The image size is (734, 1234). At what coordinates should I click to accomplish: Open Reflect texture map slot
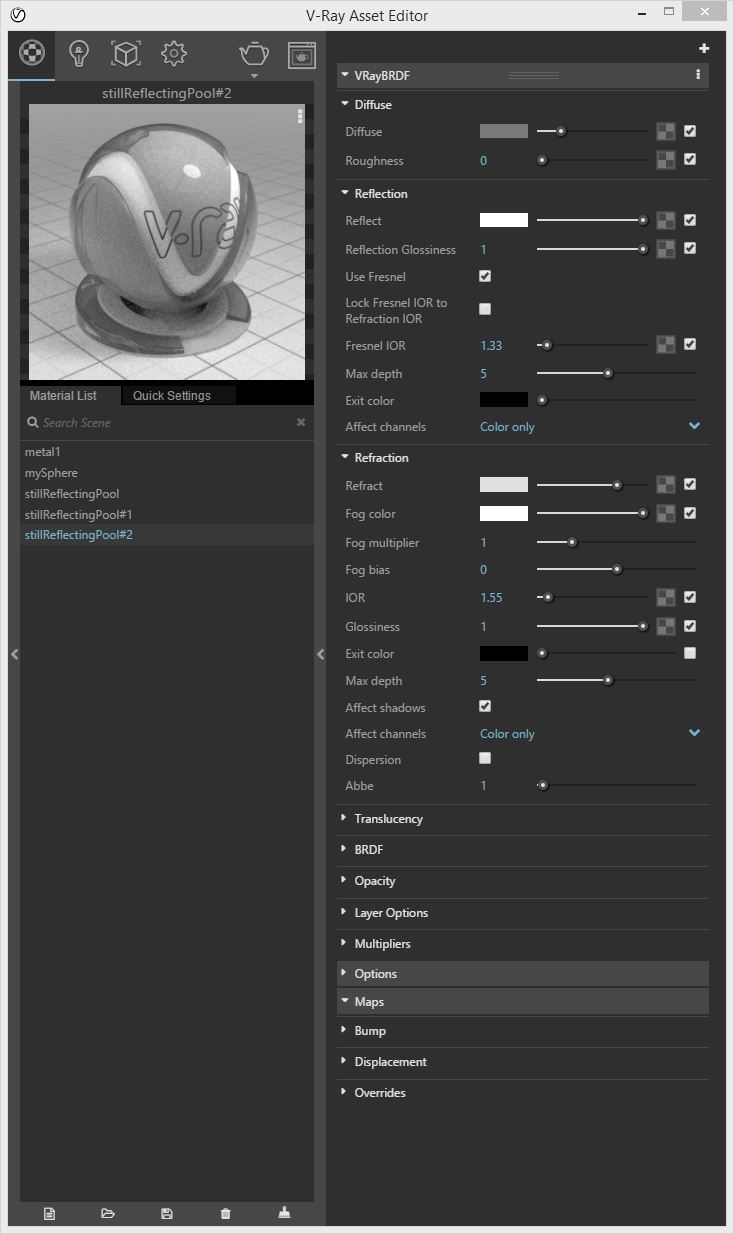665,220
